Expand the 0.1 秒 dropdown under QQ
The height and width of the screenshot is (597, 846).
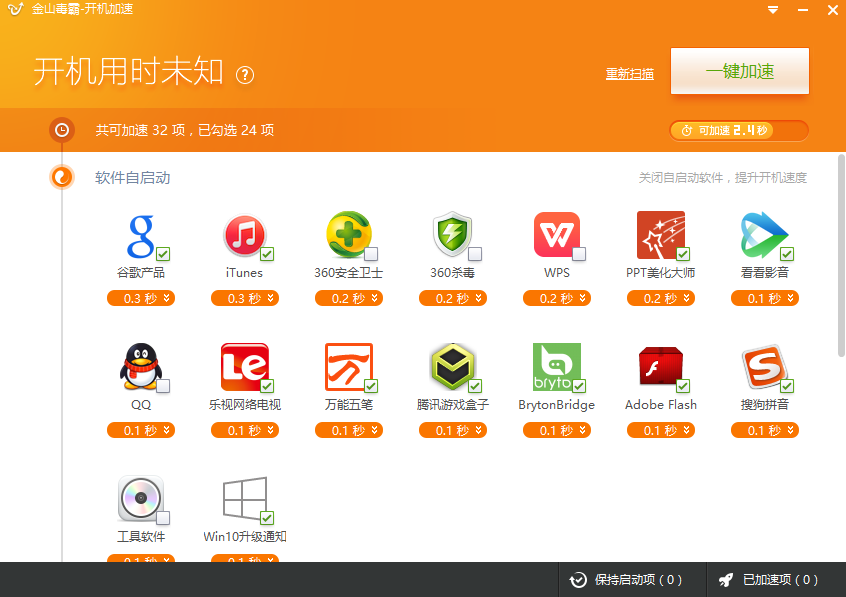(141, 430)
